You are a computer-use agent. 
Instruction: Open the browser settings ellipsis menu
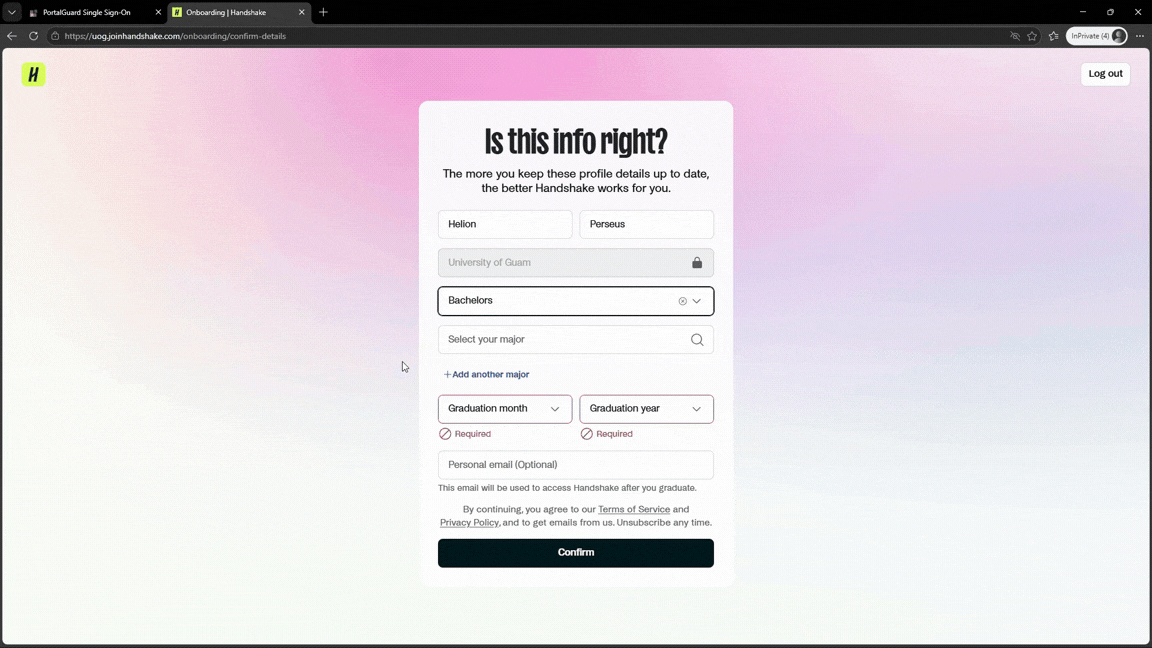[1140, 36]
